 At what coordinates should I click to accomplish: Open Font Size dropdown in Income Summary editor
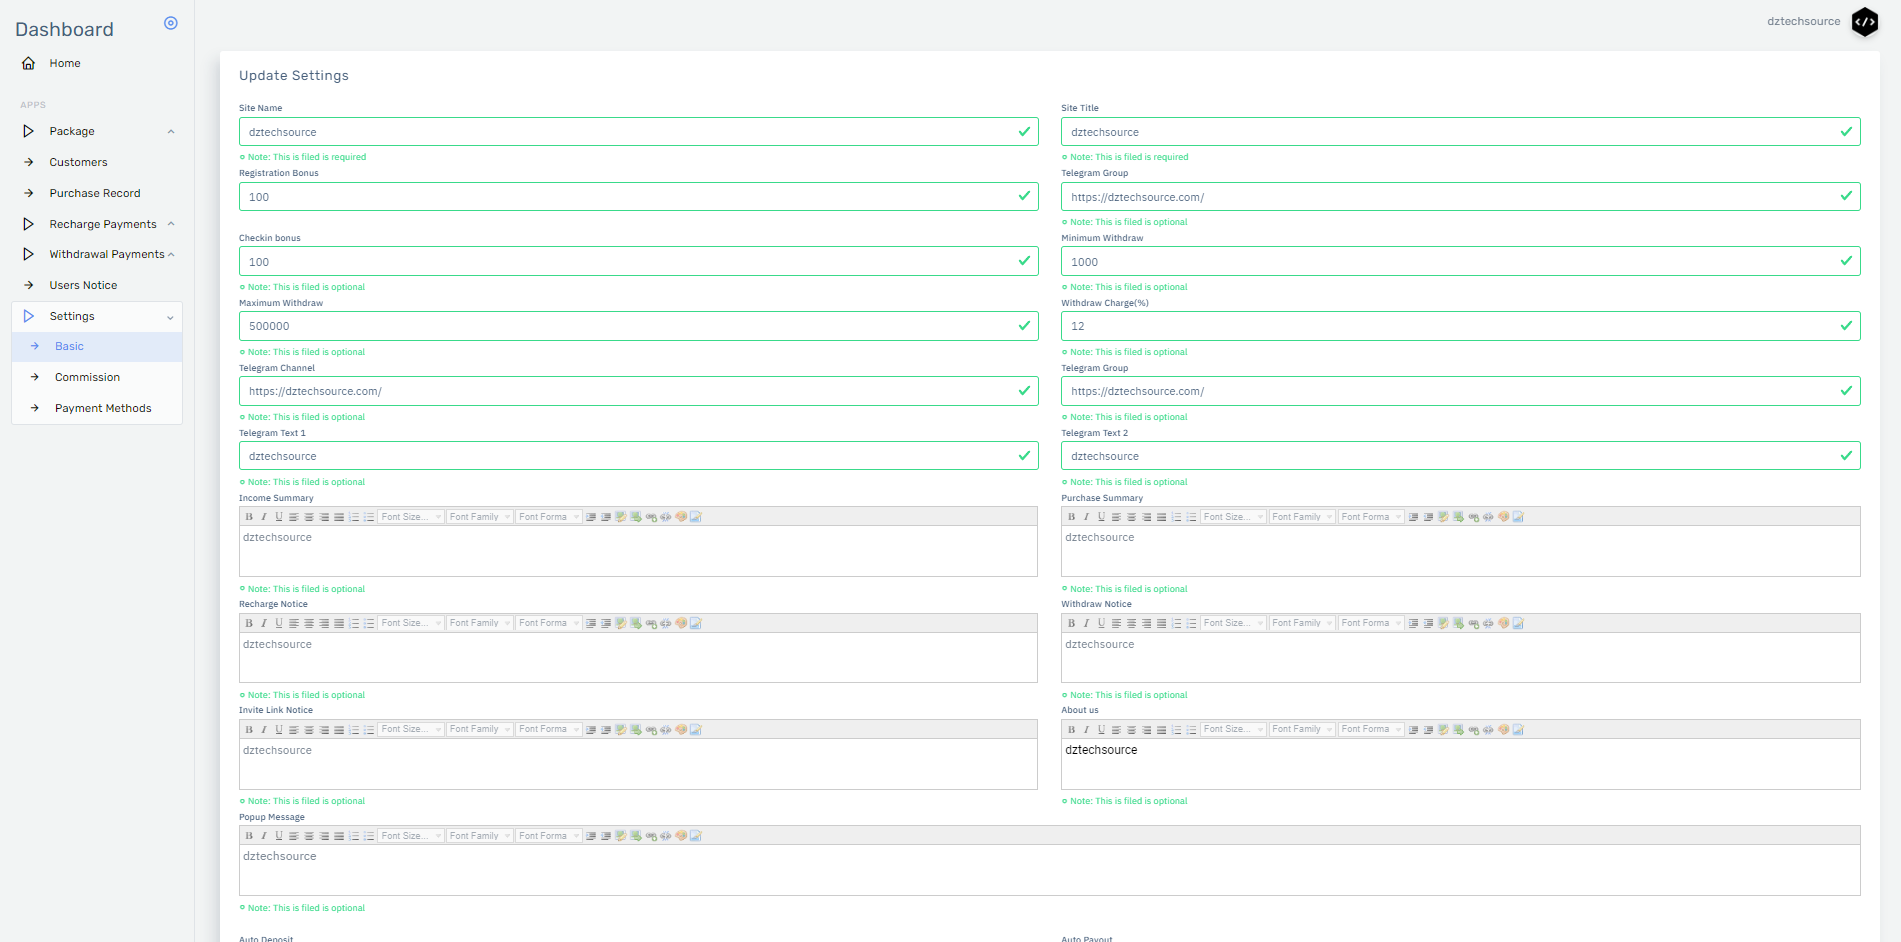[411, 517]
